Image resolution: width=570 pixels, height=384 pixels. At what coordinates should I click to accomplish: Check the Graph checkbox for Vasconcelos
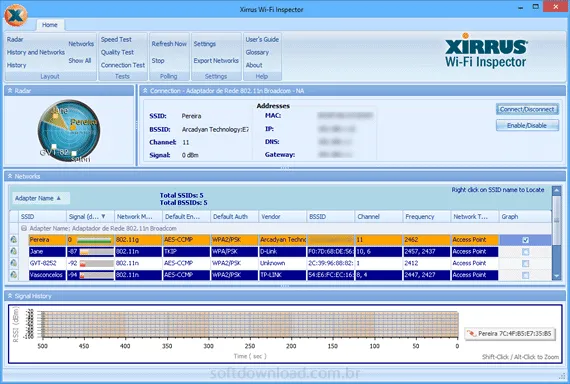[x=525, y=275]
